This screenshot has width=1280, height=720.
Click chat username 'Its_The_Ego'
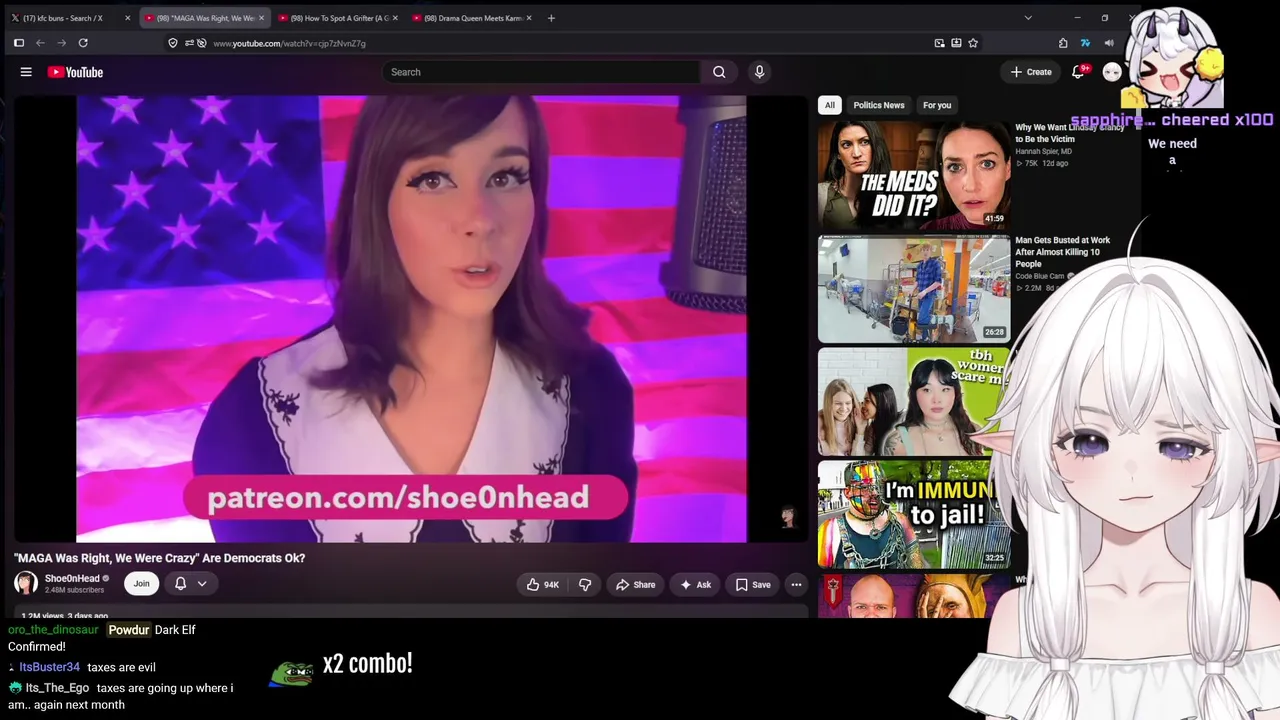click(x=57, y=688)
